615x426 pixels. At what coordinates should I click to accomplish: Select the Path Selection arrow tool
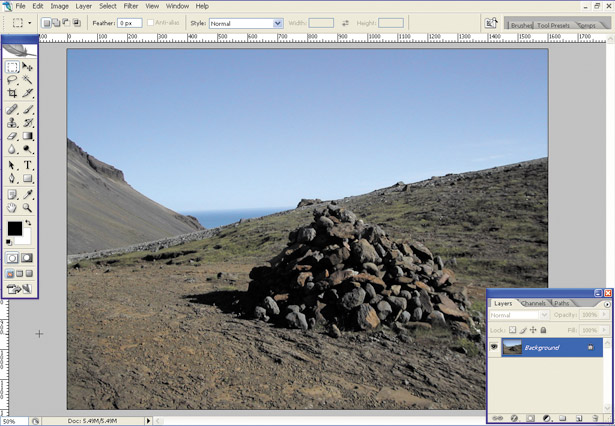click(12, 165)
